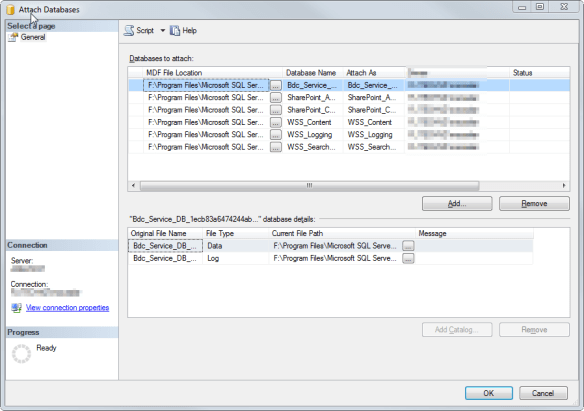Click the Original File Name column header
Screen dimensions: 584x411
pos(166,233)
